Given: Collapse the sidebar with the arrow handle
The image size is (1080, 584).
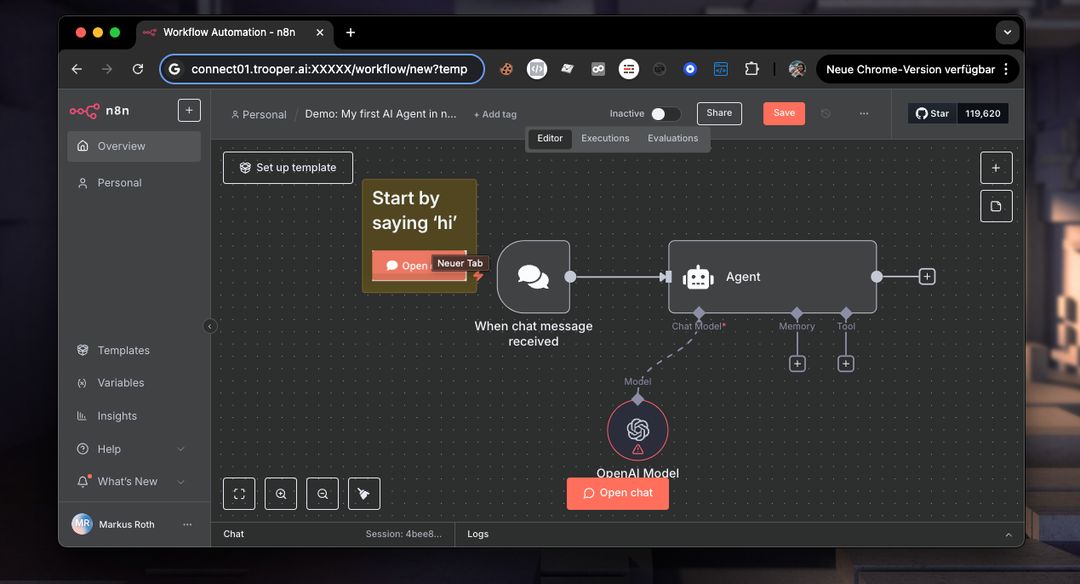Looking at the screenshot, I should pyautogui.click(x=210, y=326).
